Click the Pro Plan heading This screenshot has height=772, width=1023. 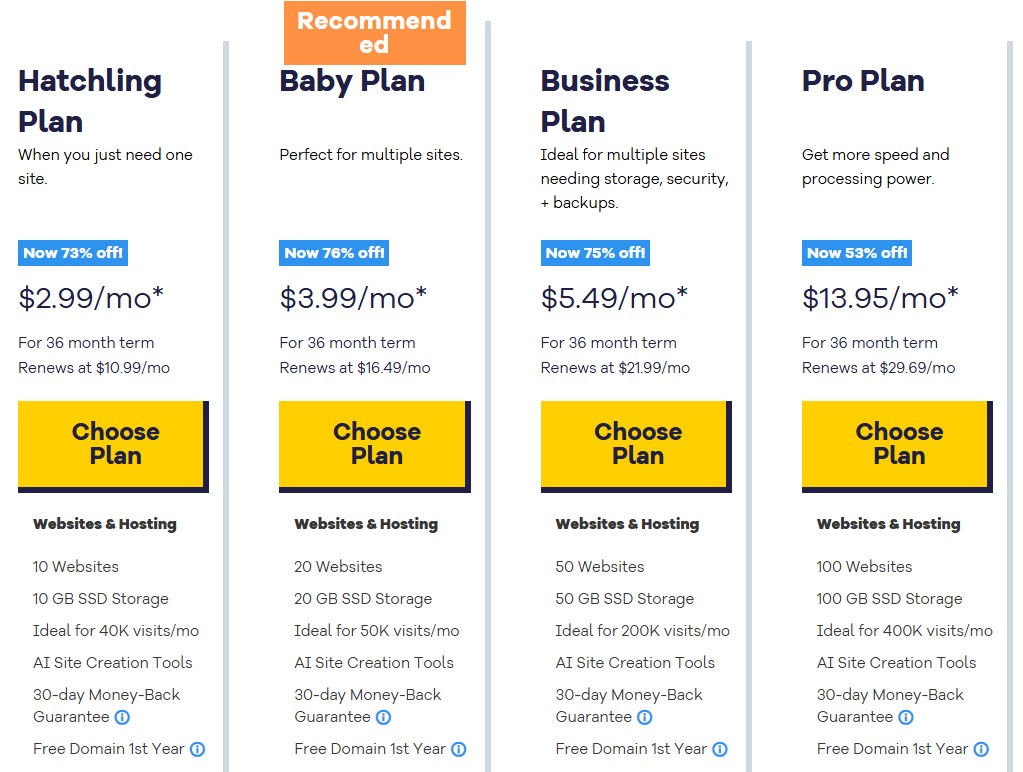click(x=863, y=82)
